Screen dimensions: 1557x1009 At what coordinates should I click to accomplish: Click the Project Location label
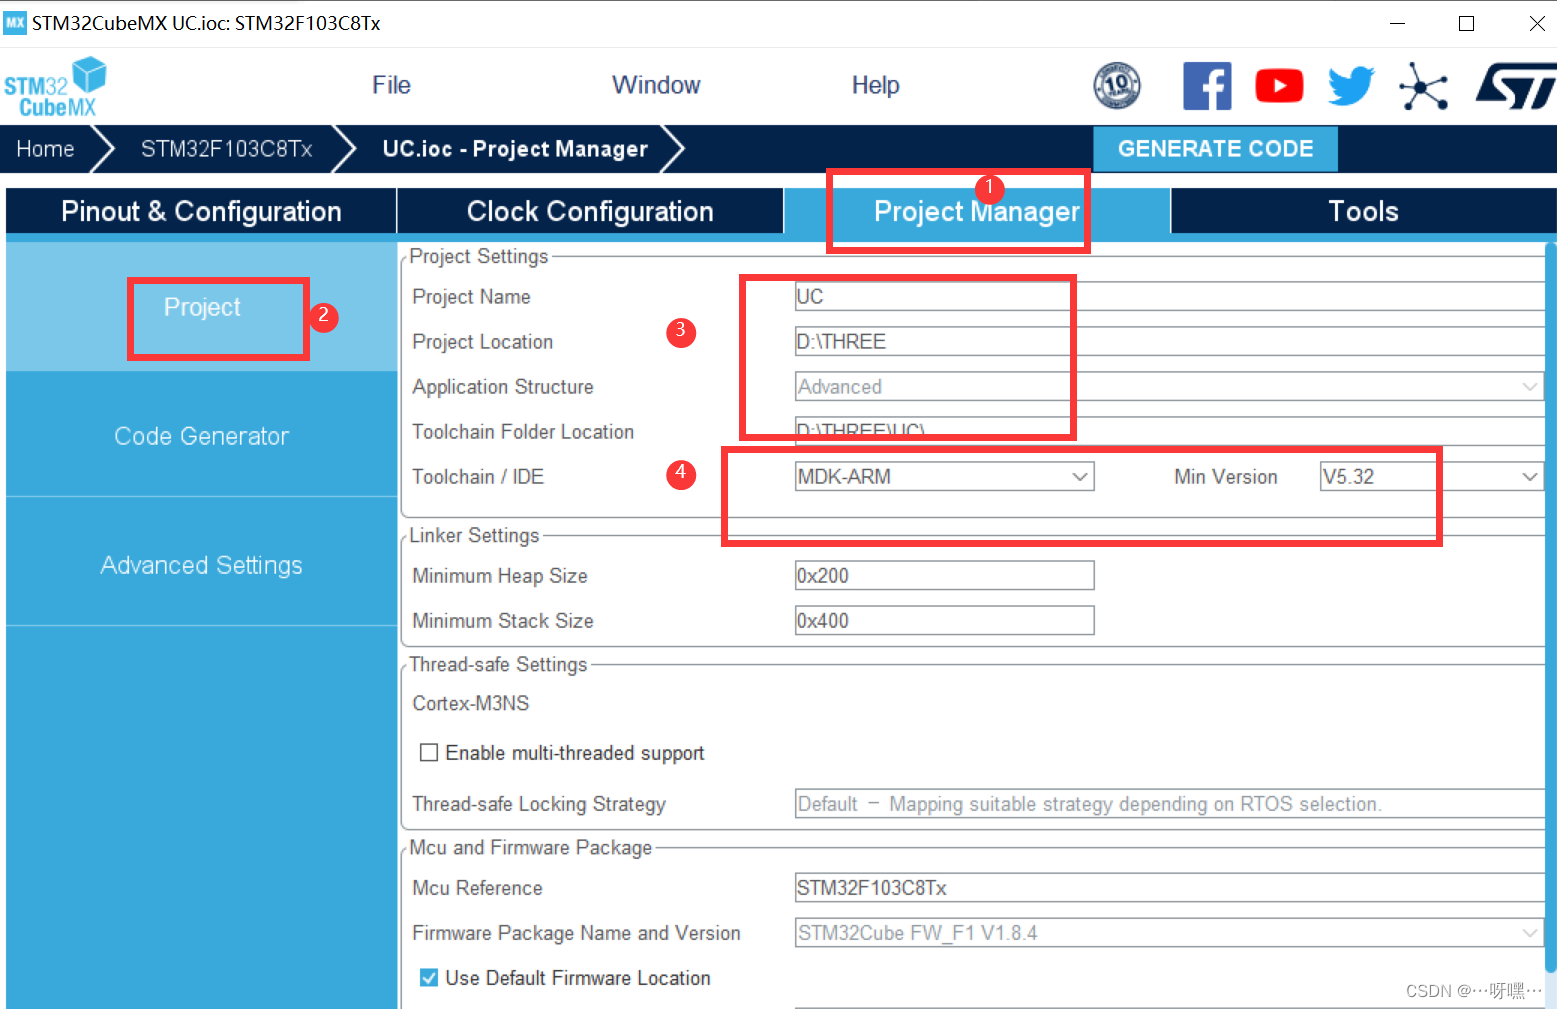pyautogui.click(x=482, y=341)
